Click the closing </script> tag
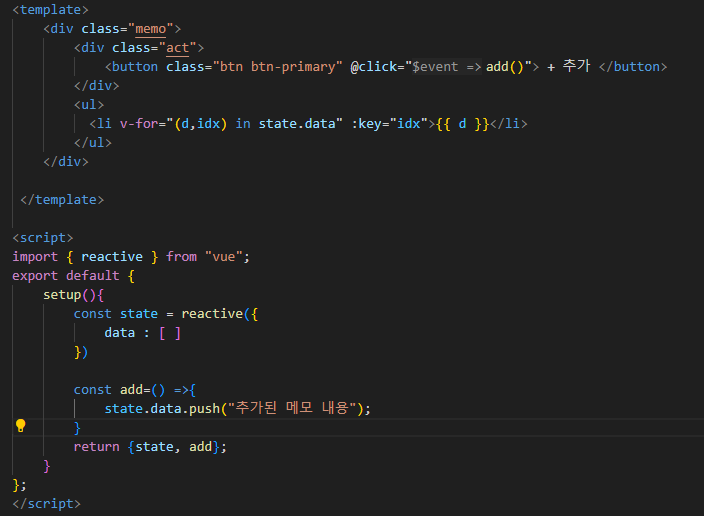Screen dimensions: 704x516 [47, 503]
